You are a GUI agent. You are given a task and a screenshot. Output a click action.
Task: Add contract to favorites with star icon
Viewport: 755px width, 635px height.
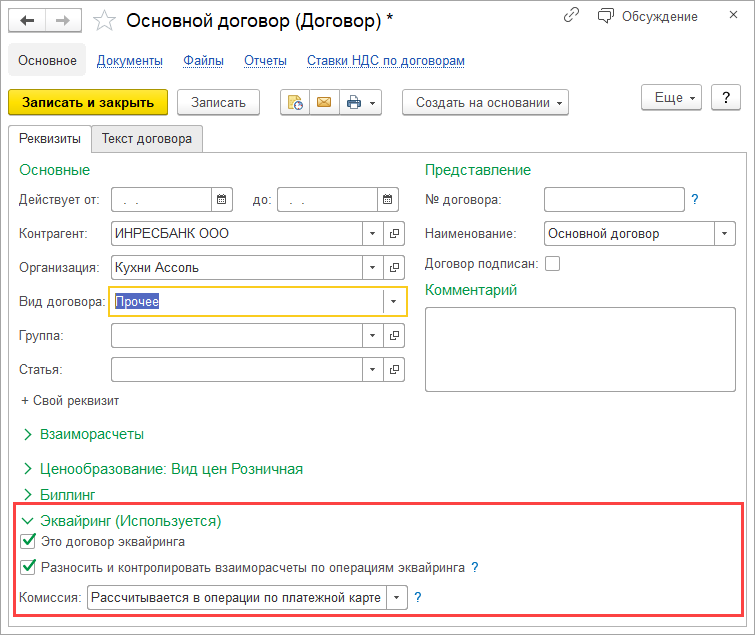coord(104,21)
